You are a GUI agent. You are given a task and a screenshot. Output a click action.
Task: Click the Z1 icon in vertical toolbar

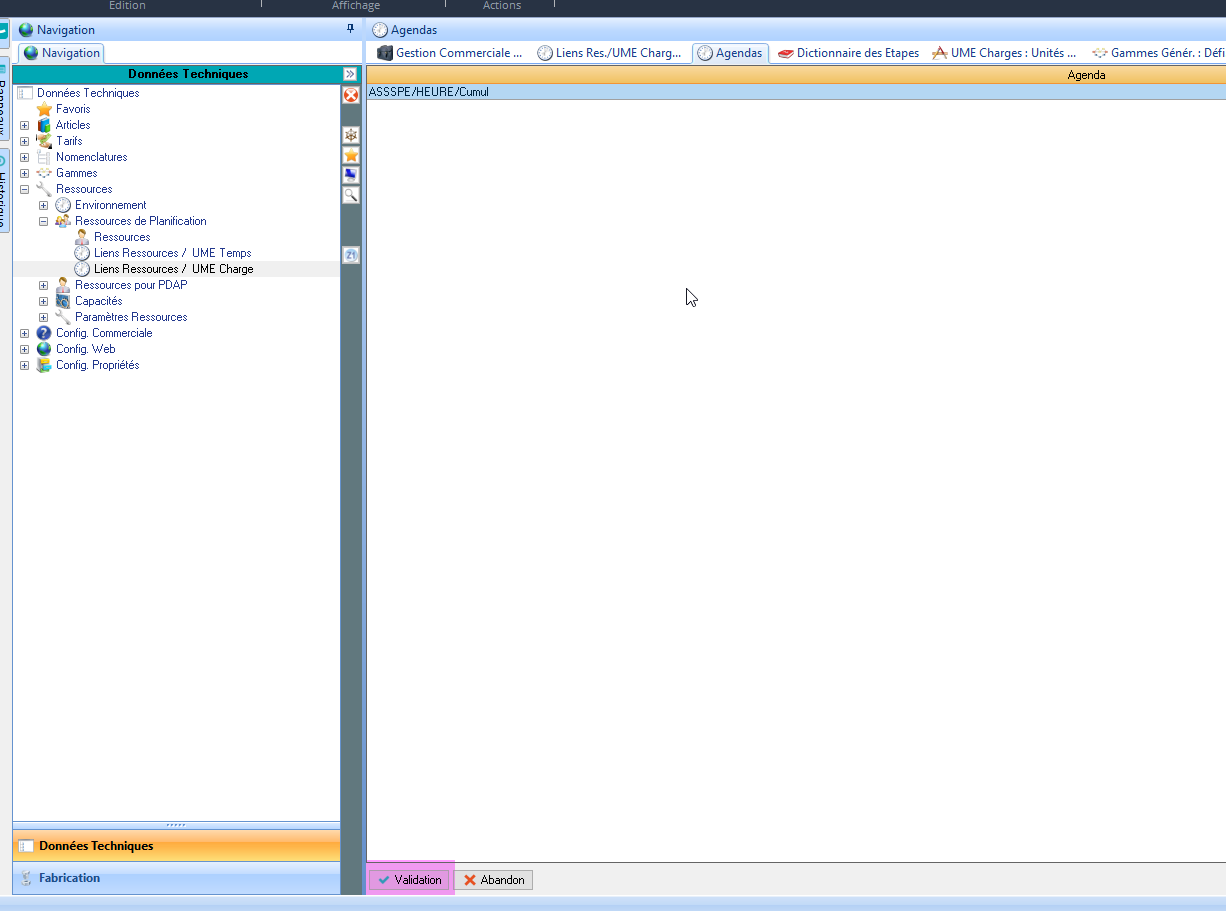click(351, 255)
